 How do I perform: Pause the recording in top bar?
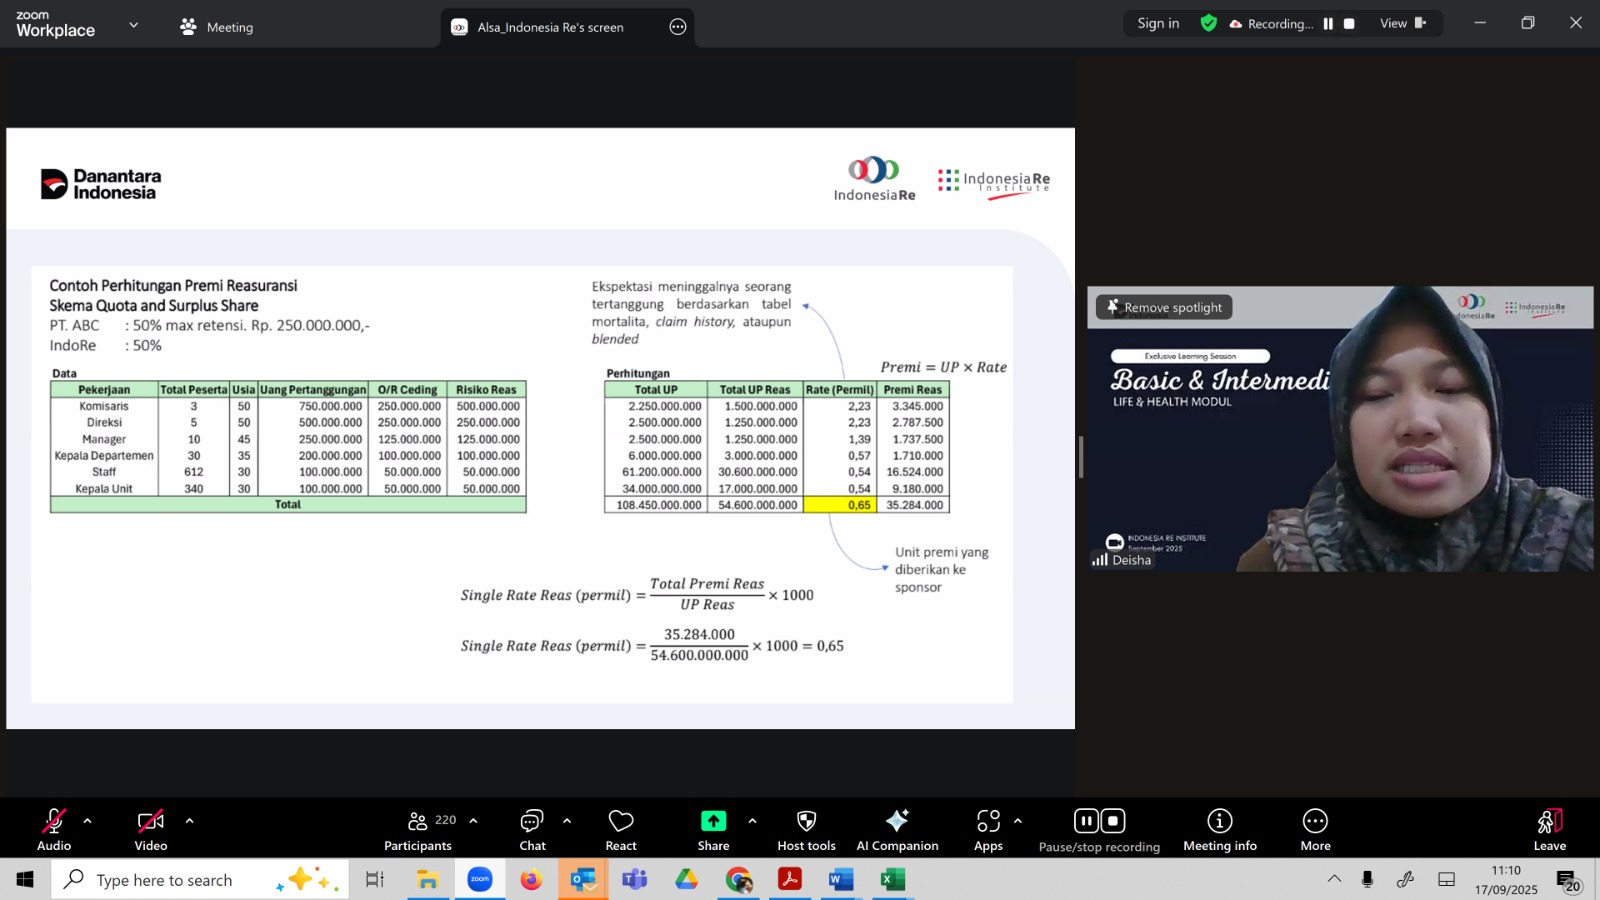[x=1328, y=24]
